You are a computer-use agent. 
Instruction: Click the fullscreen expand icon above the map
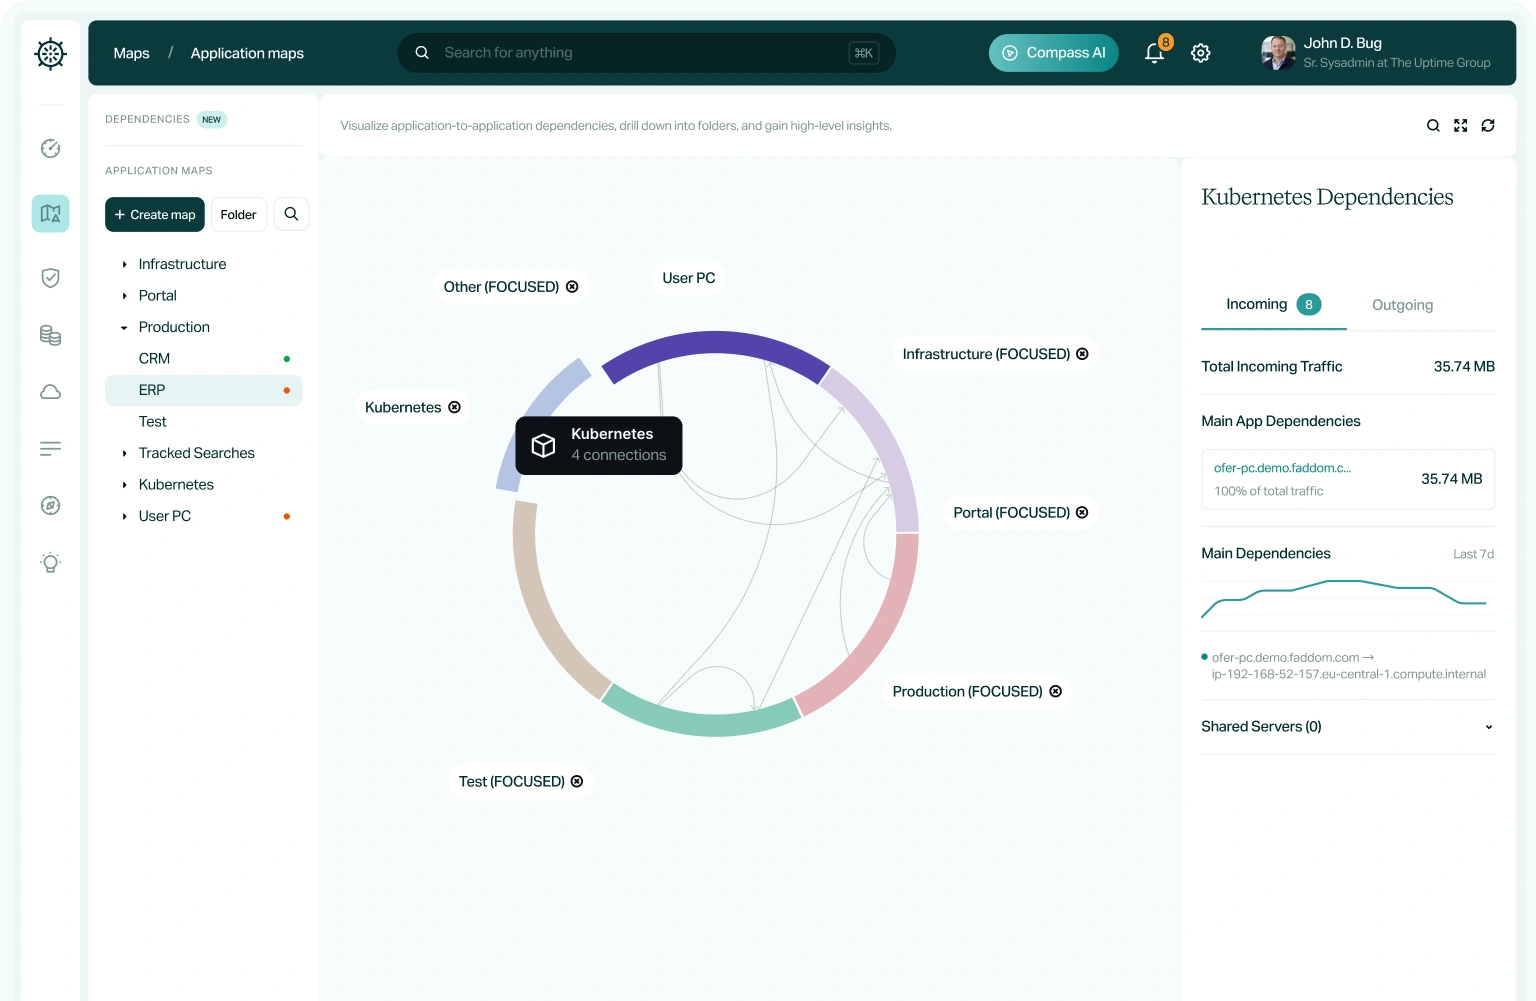pyautogui.click(x=1461, y=125)
